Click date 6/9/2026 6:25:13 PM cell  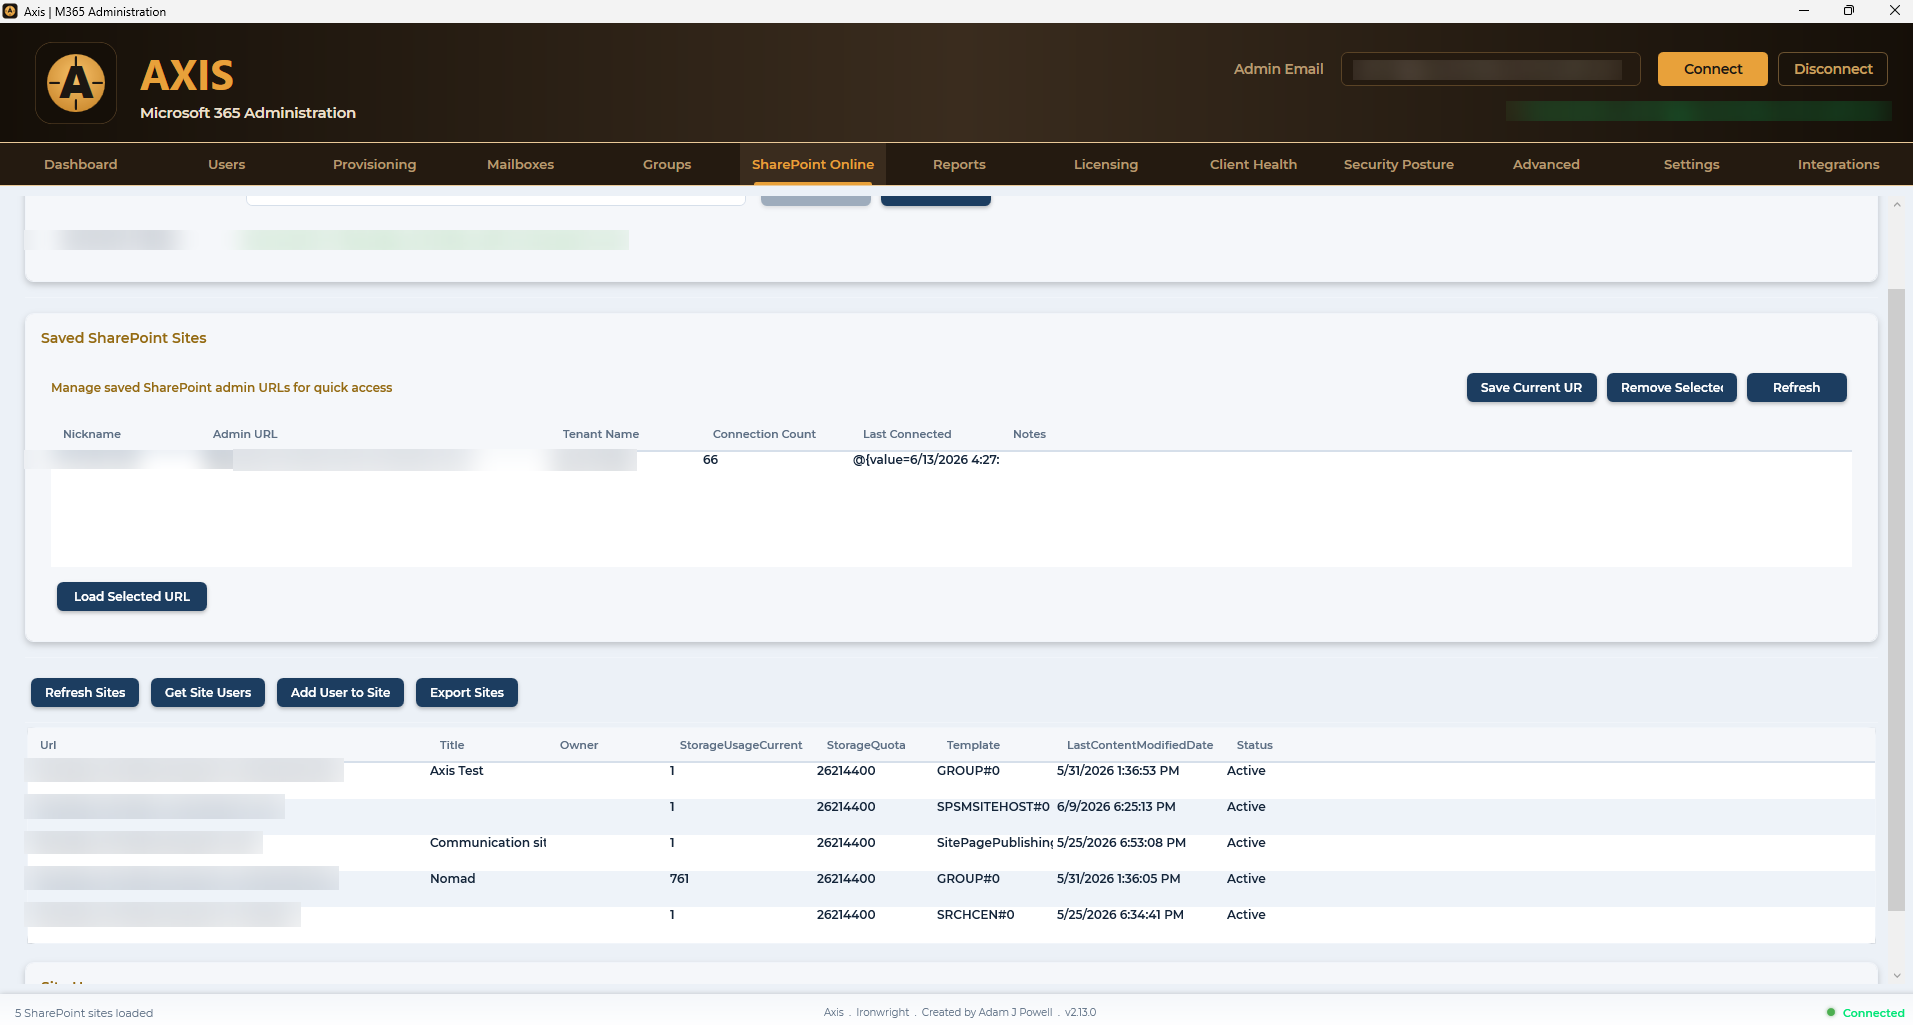[x=1116, y=807]
